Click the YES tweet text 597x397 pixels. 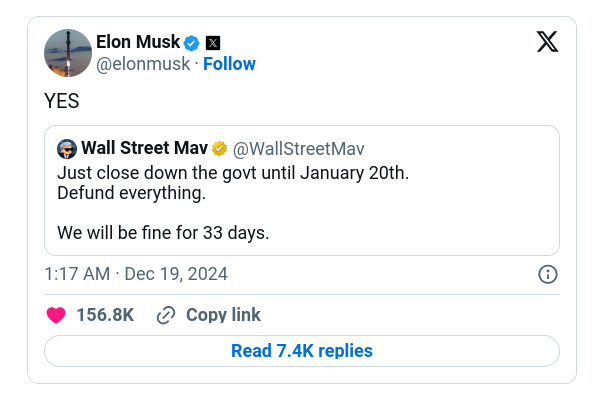tap(62, 101)
